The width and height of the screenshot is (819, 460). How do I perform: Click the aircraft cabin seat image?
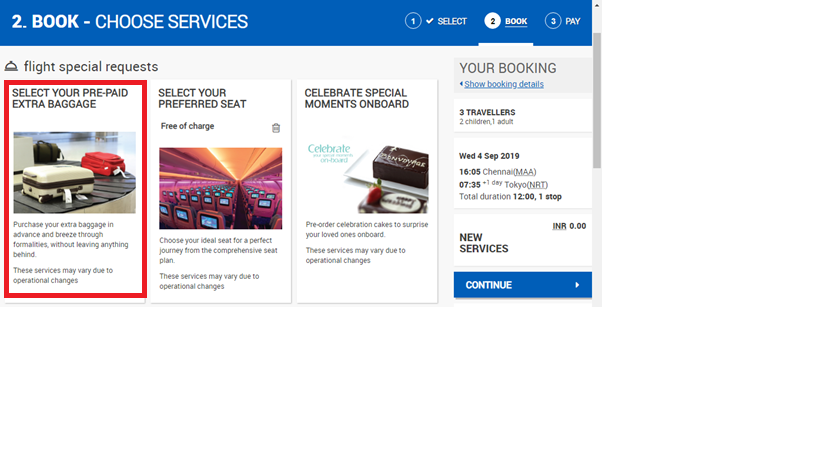click(x=220, y=188)
